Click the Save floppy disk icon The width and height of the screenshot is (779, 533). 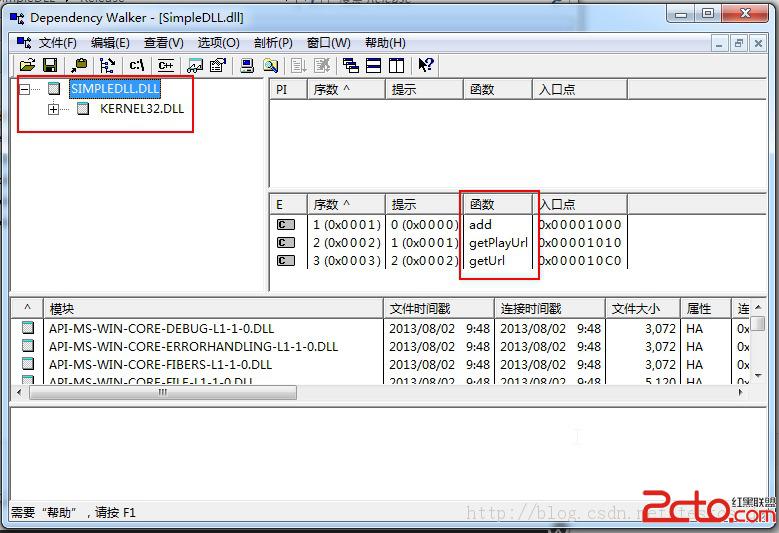coord(50,65)
